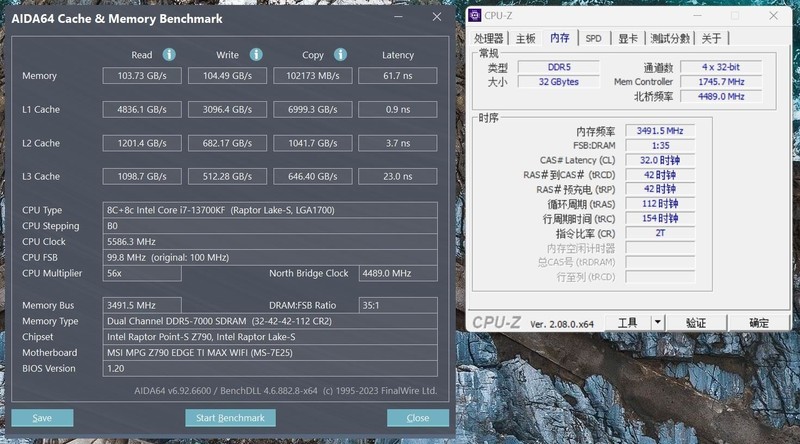Minimize the CPU-Z window
Viewport: 800px width, 444px height.
coord(697,16)
